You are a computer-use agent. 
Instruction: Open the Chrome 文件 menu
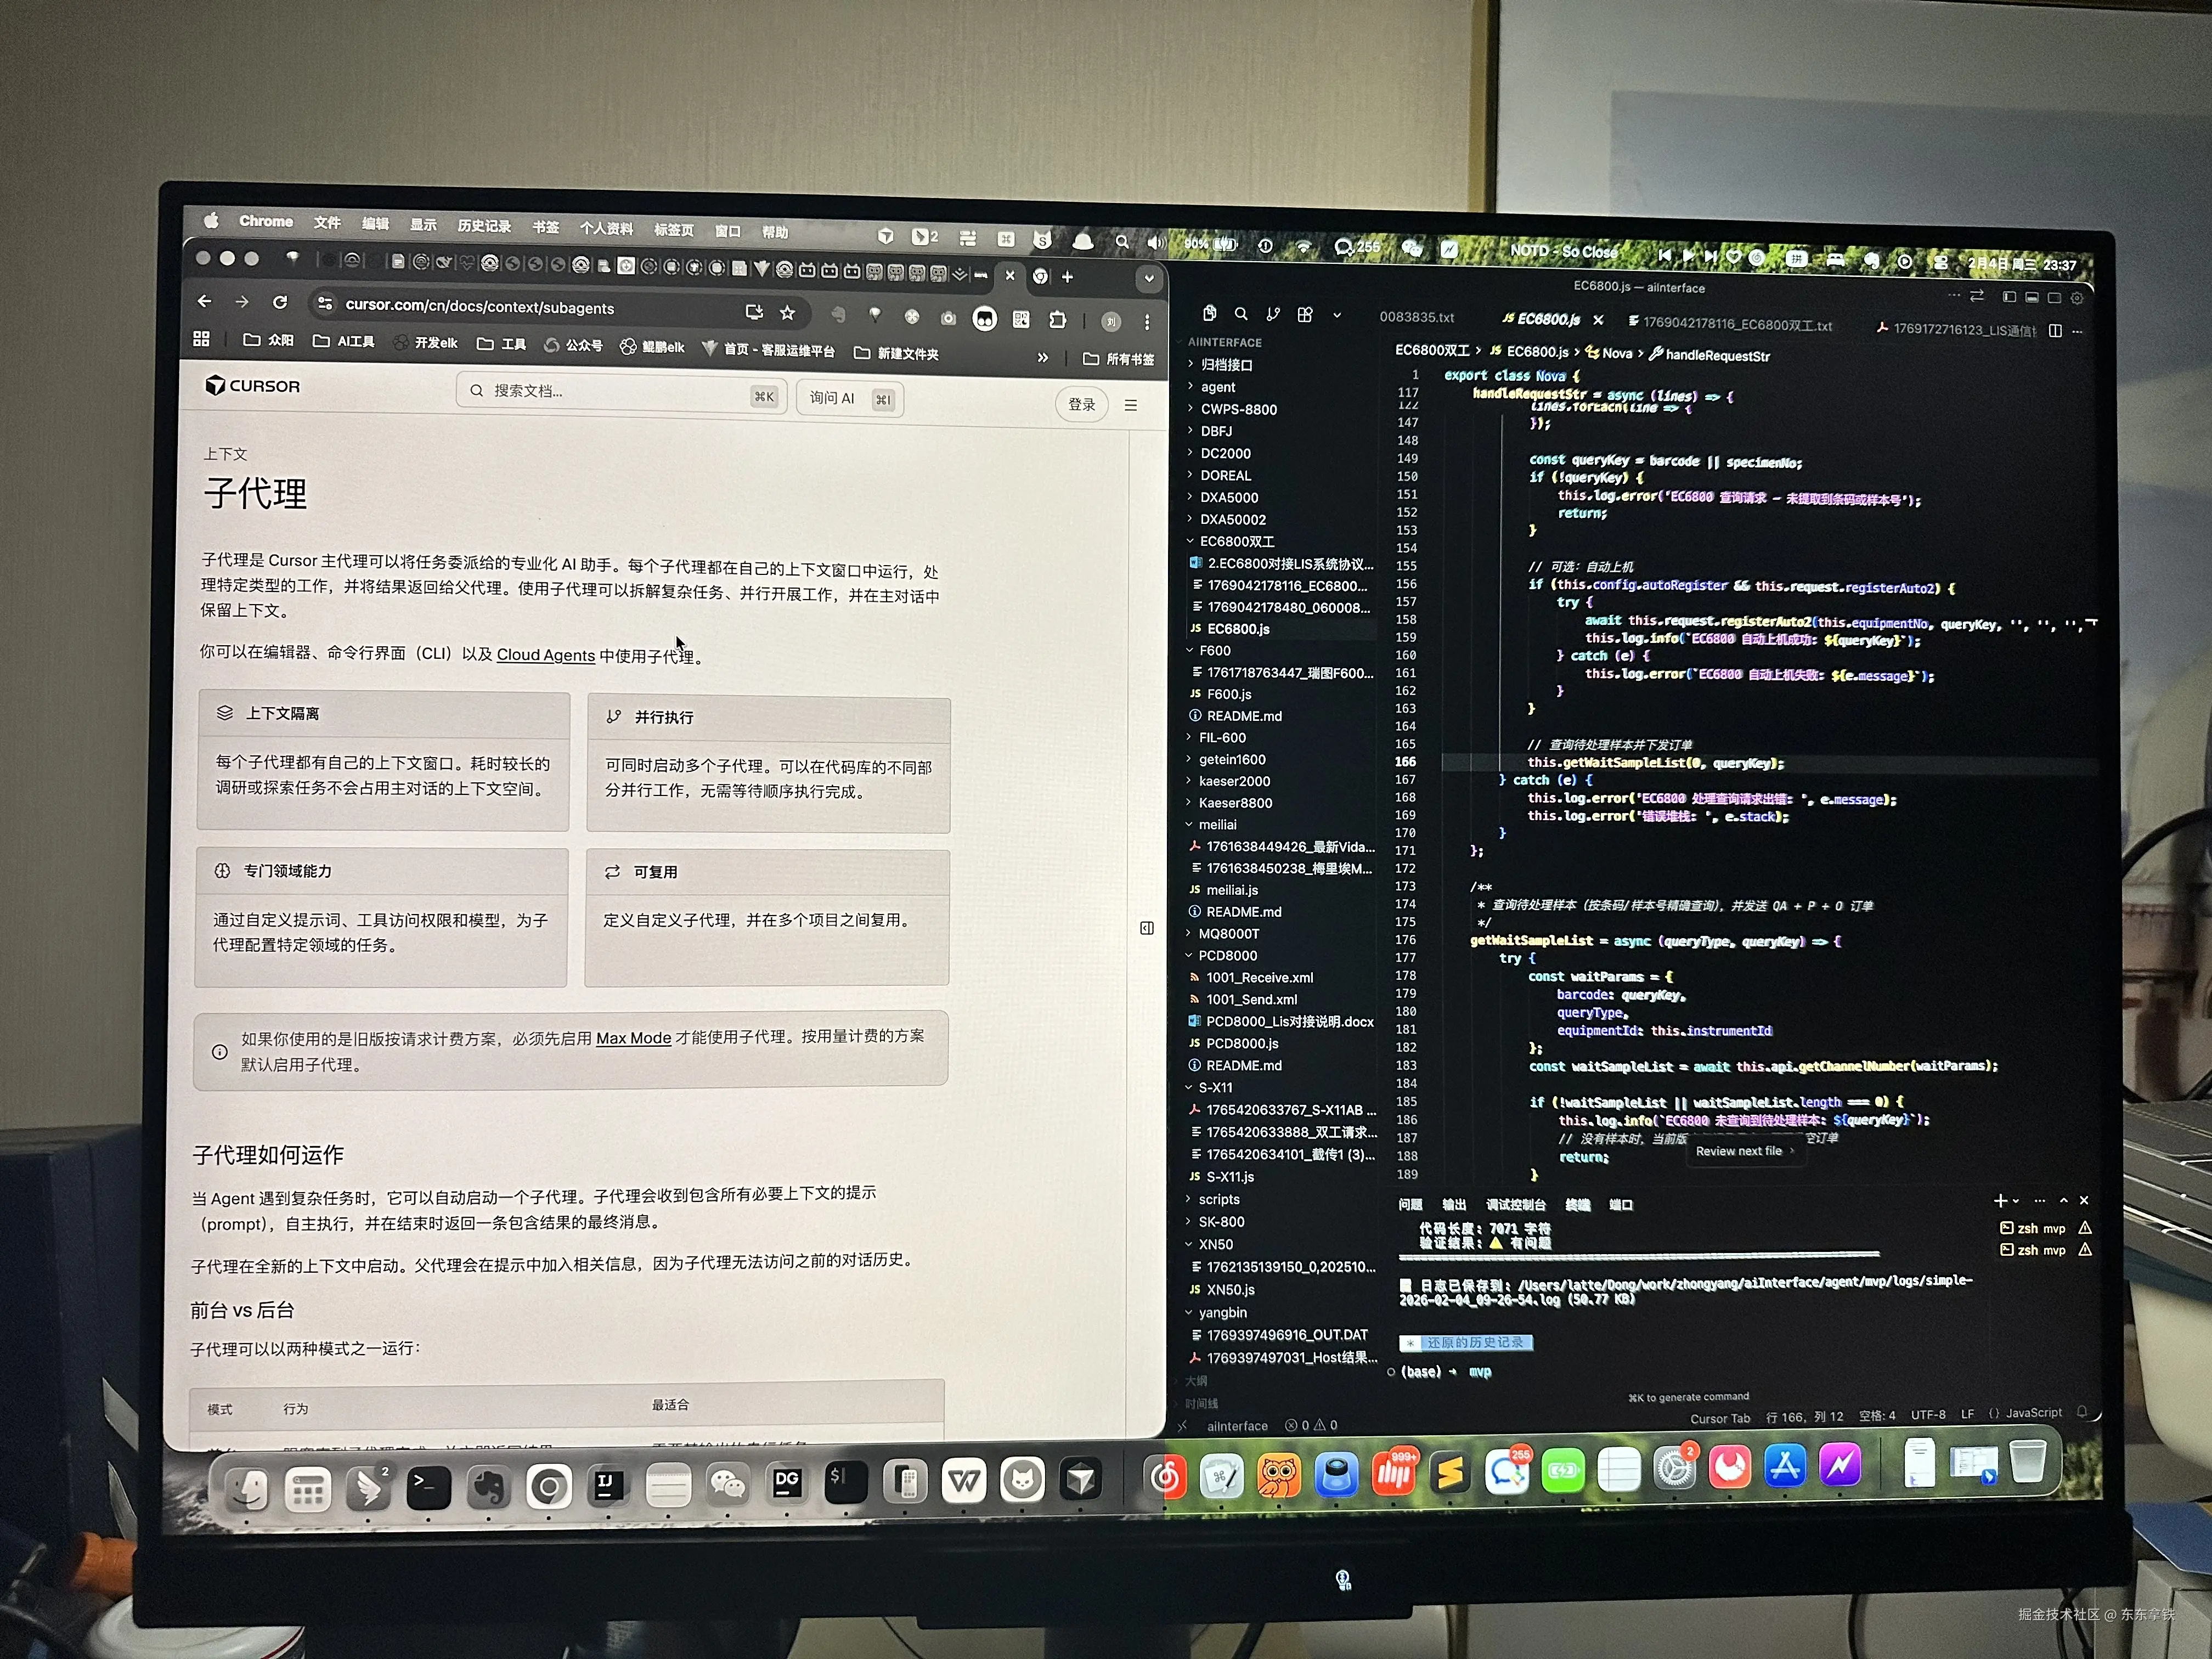[x=327, y=223]
